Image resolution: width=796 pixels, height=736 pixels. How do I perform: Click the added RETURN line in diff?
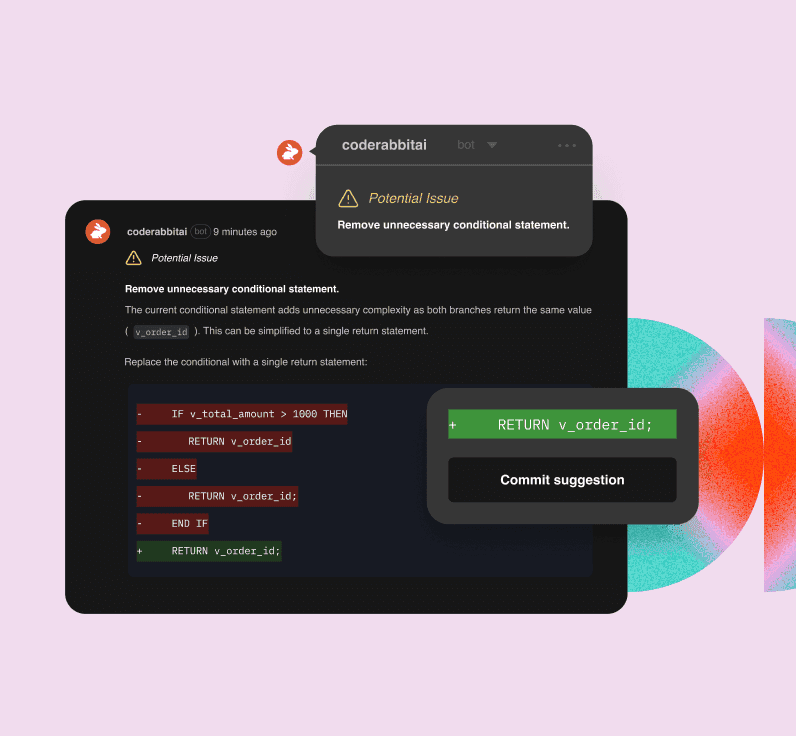[x=209, y=551]
